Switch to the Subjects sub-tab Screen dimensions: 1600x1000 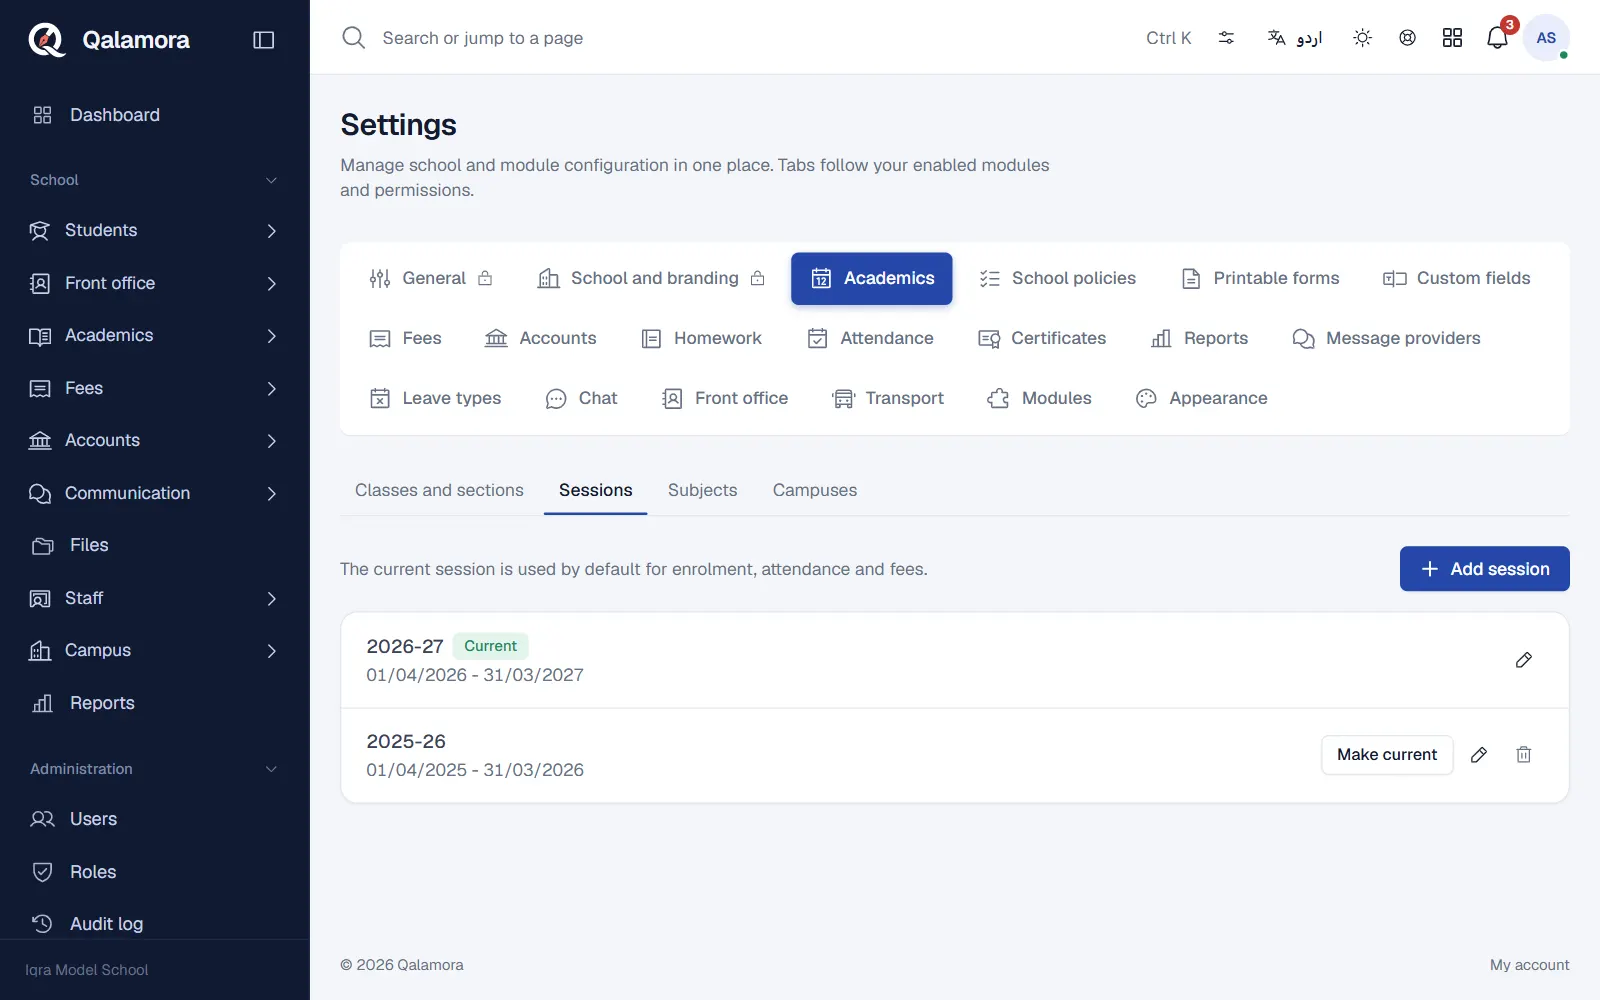click(x=703, y=490)
